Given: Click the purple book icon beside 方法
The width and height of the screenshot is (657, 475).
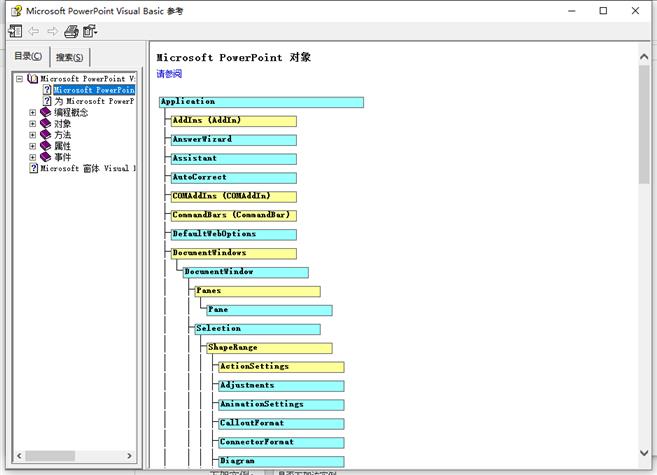Looking at the screenshot, I should coord(45,135).
